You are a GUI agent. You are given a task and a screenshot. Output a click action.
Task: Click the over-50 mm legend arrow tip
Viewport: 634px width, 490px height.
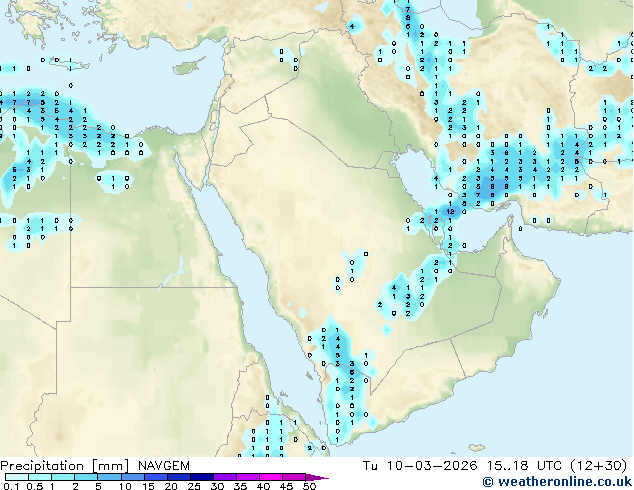pos(317,477)
